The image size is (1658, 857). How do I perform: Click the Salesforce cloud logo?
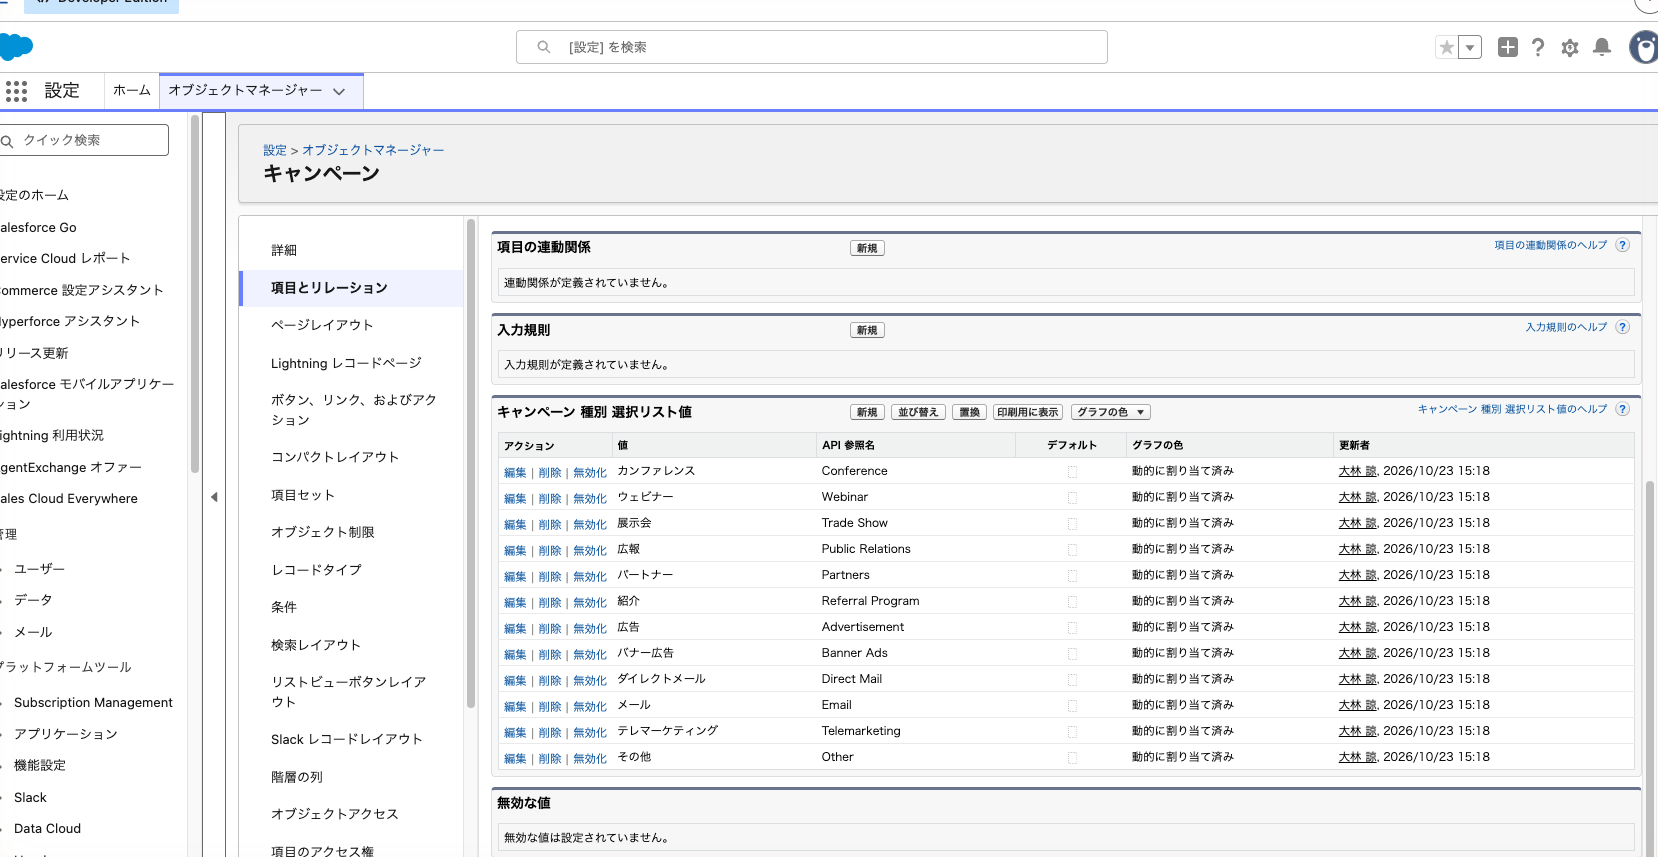point(16,47)
